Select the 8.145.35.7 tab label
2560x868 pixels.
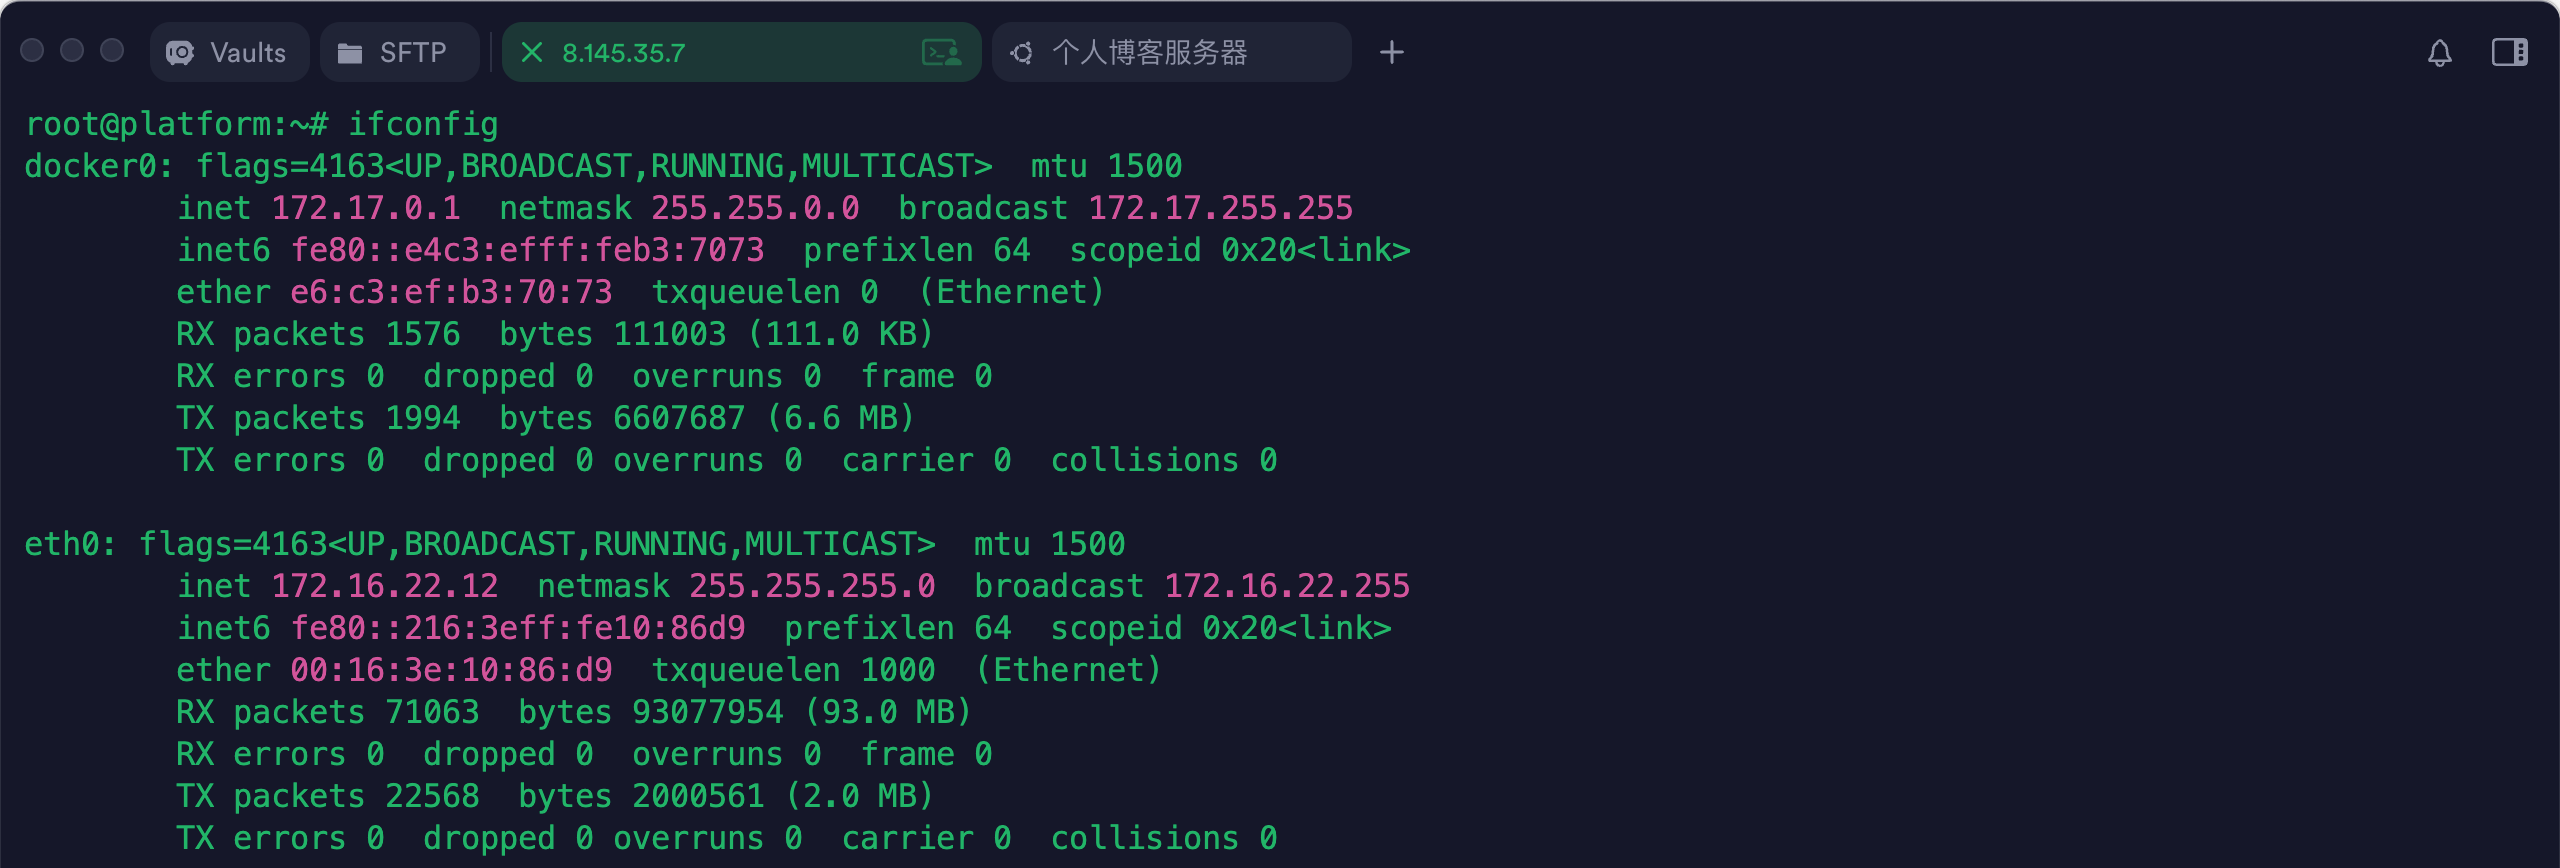(624, 52)
